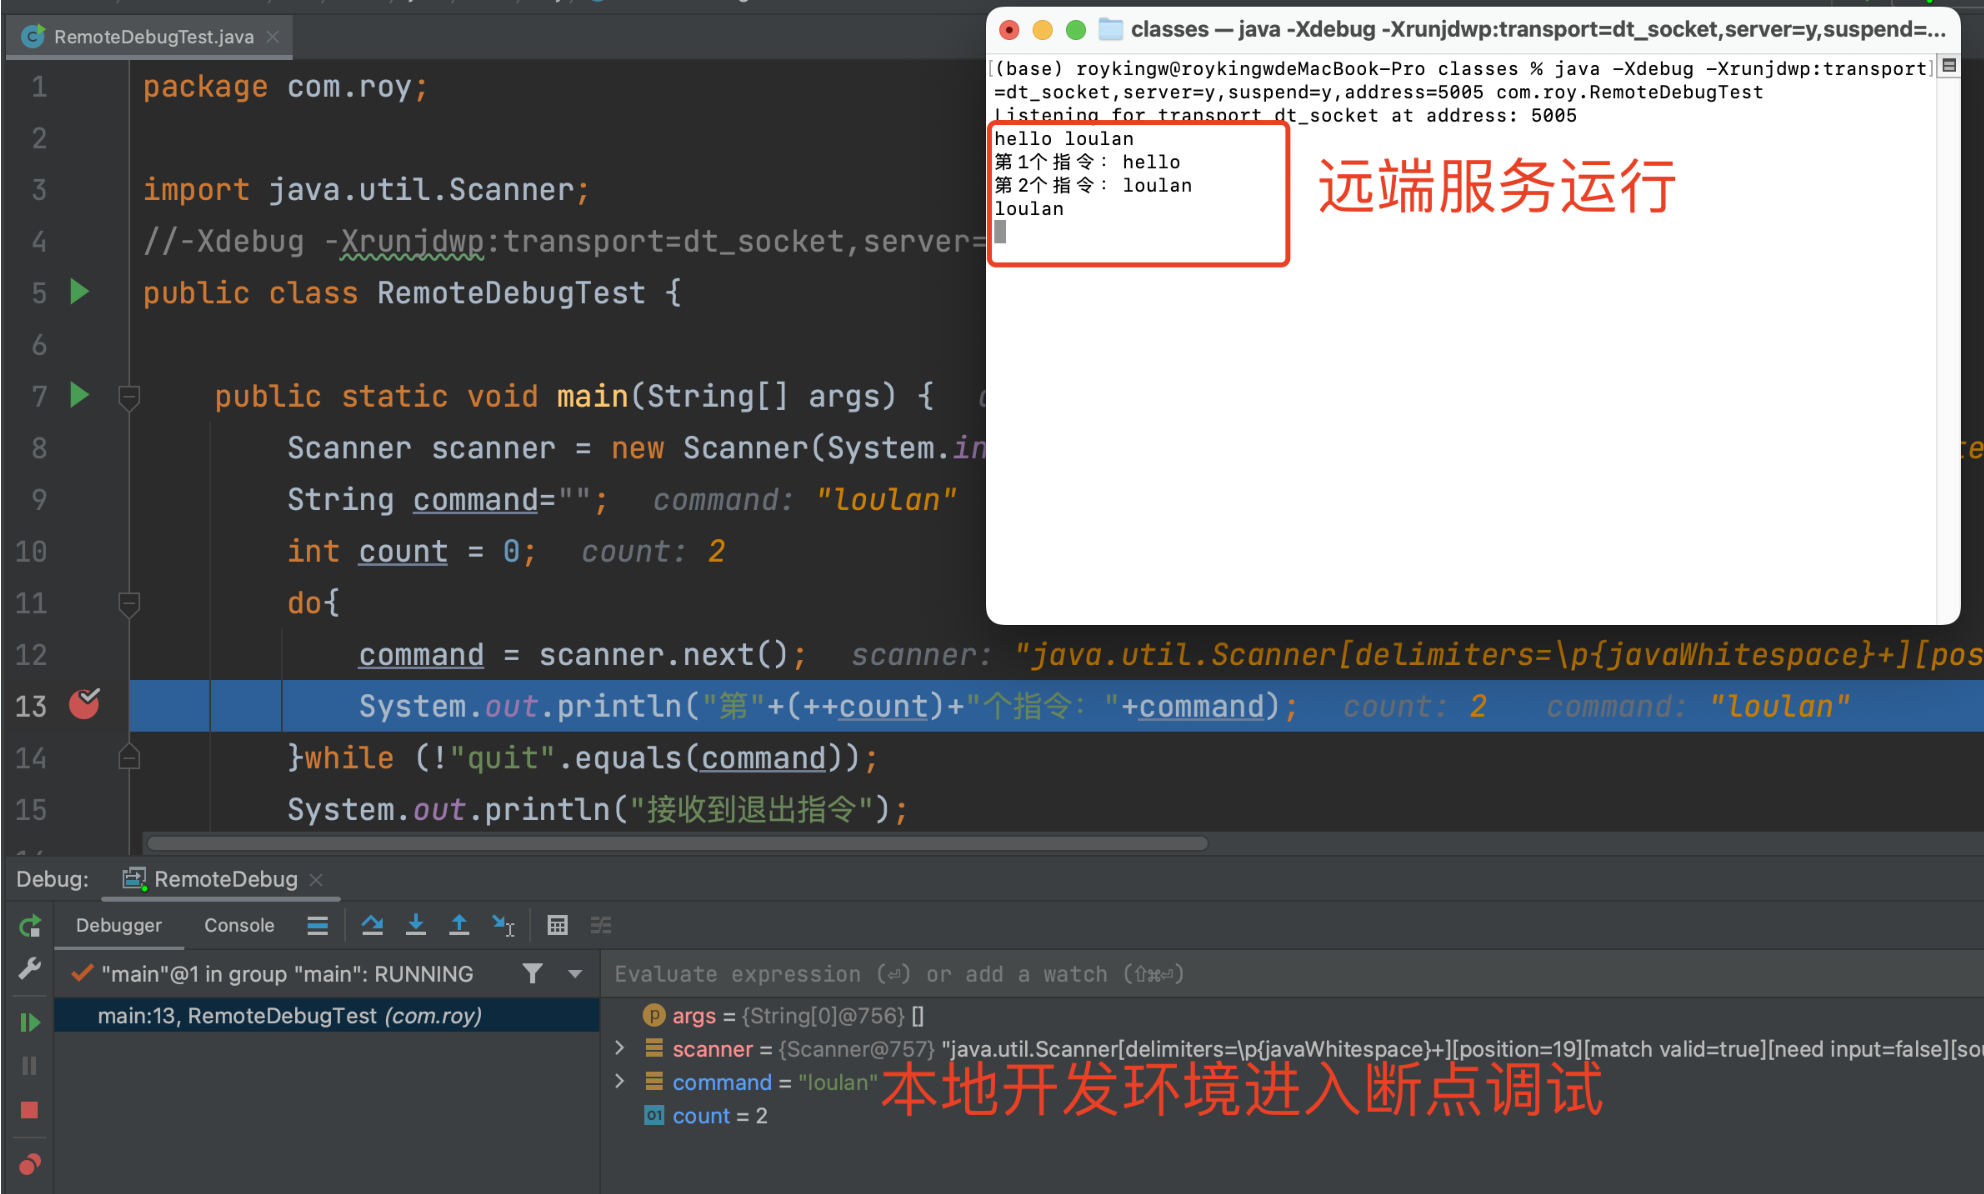Select the main:13 RemoteDebugTest stack frame
Screen dimensions: 1984x1194
327,1015
